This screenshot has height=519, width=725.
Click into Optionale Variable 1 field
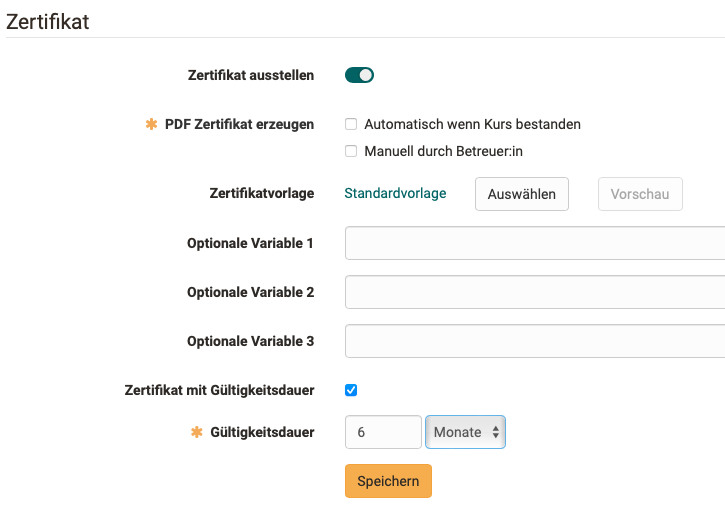click(x=535, y=243)
